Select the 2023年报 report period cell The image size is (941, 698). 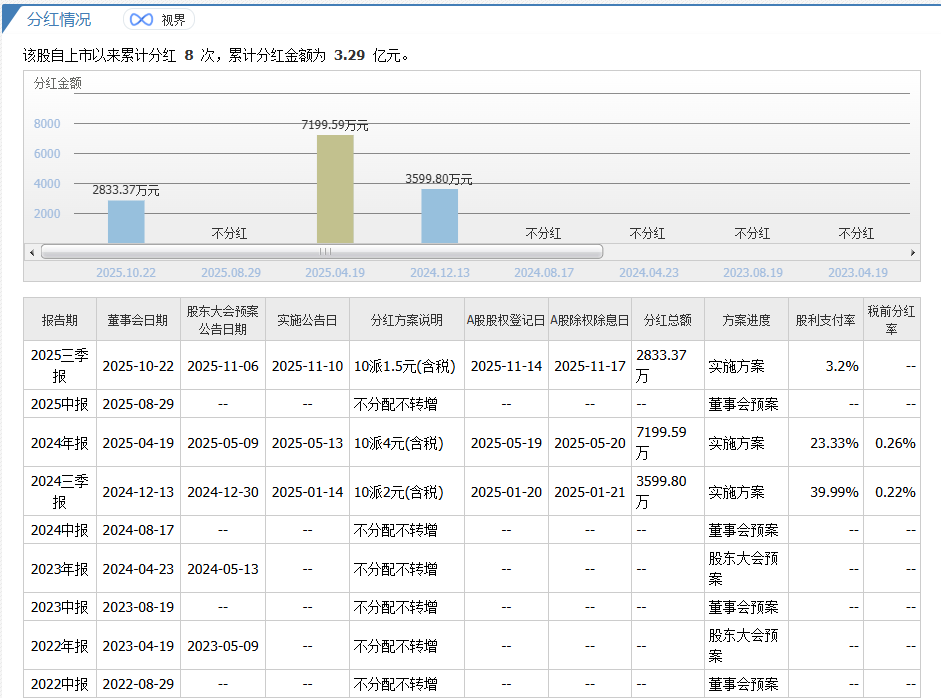[x=60, y=568]
